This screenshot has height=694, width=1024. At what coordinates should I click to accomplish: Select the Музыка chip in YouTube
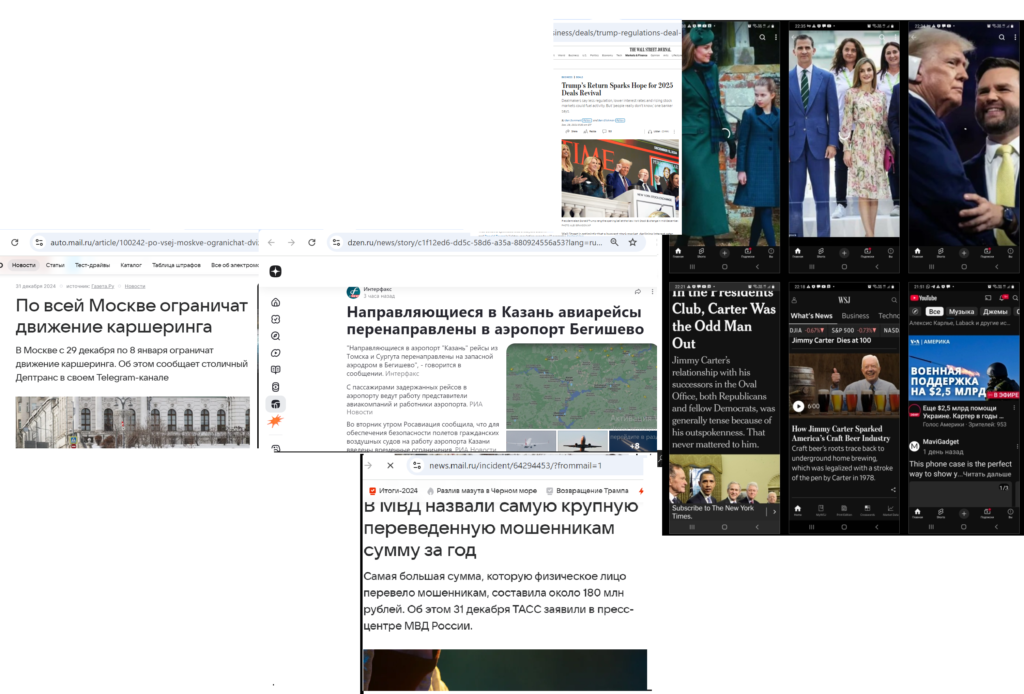(961, 311)
